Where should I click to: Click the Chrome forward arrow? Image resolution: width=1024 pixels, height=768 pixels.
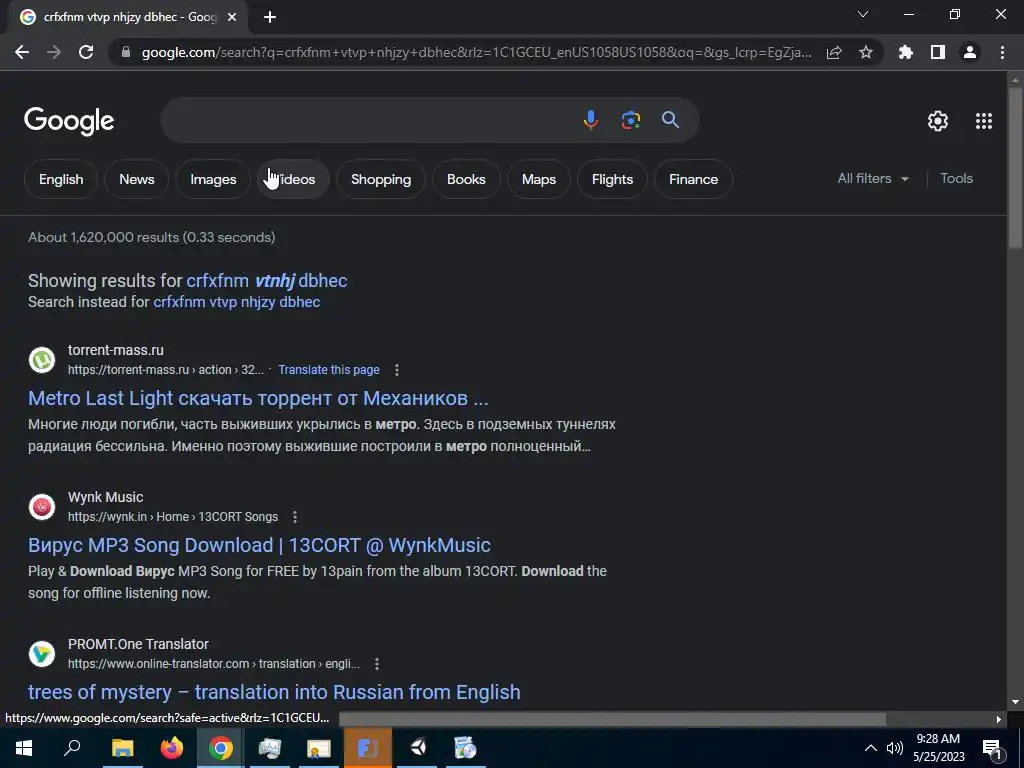click(54, 52)
